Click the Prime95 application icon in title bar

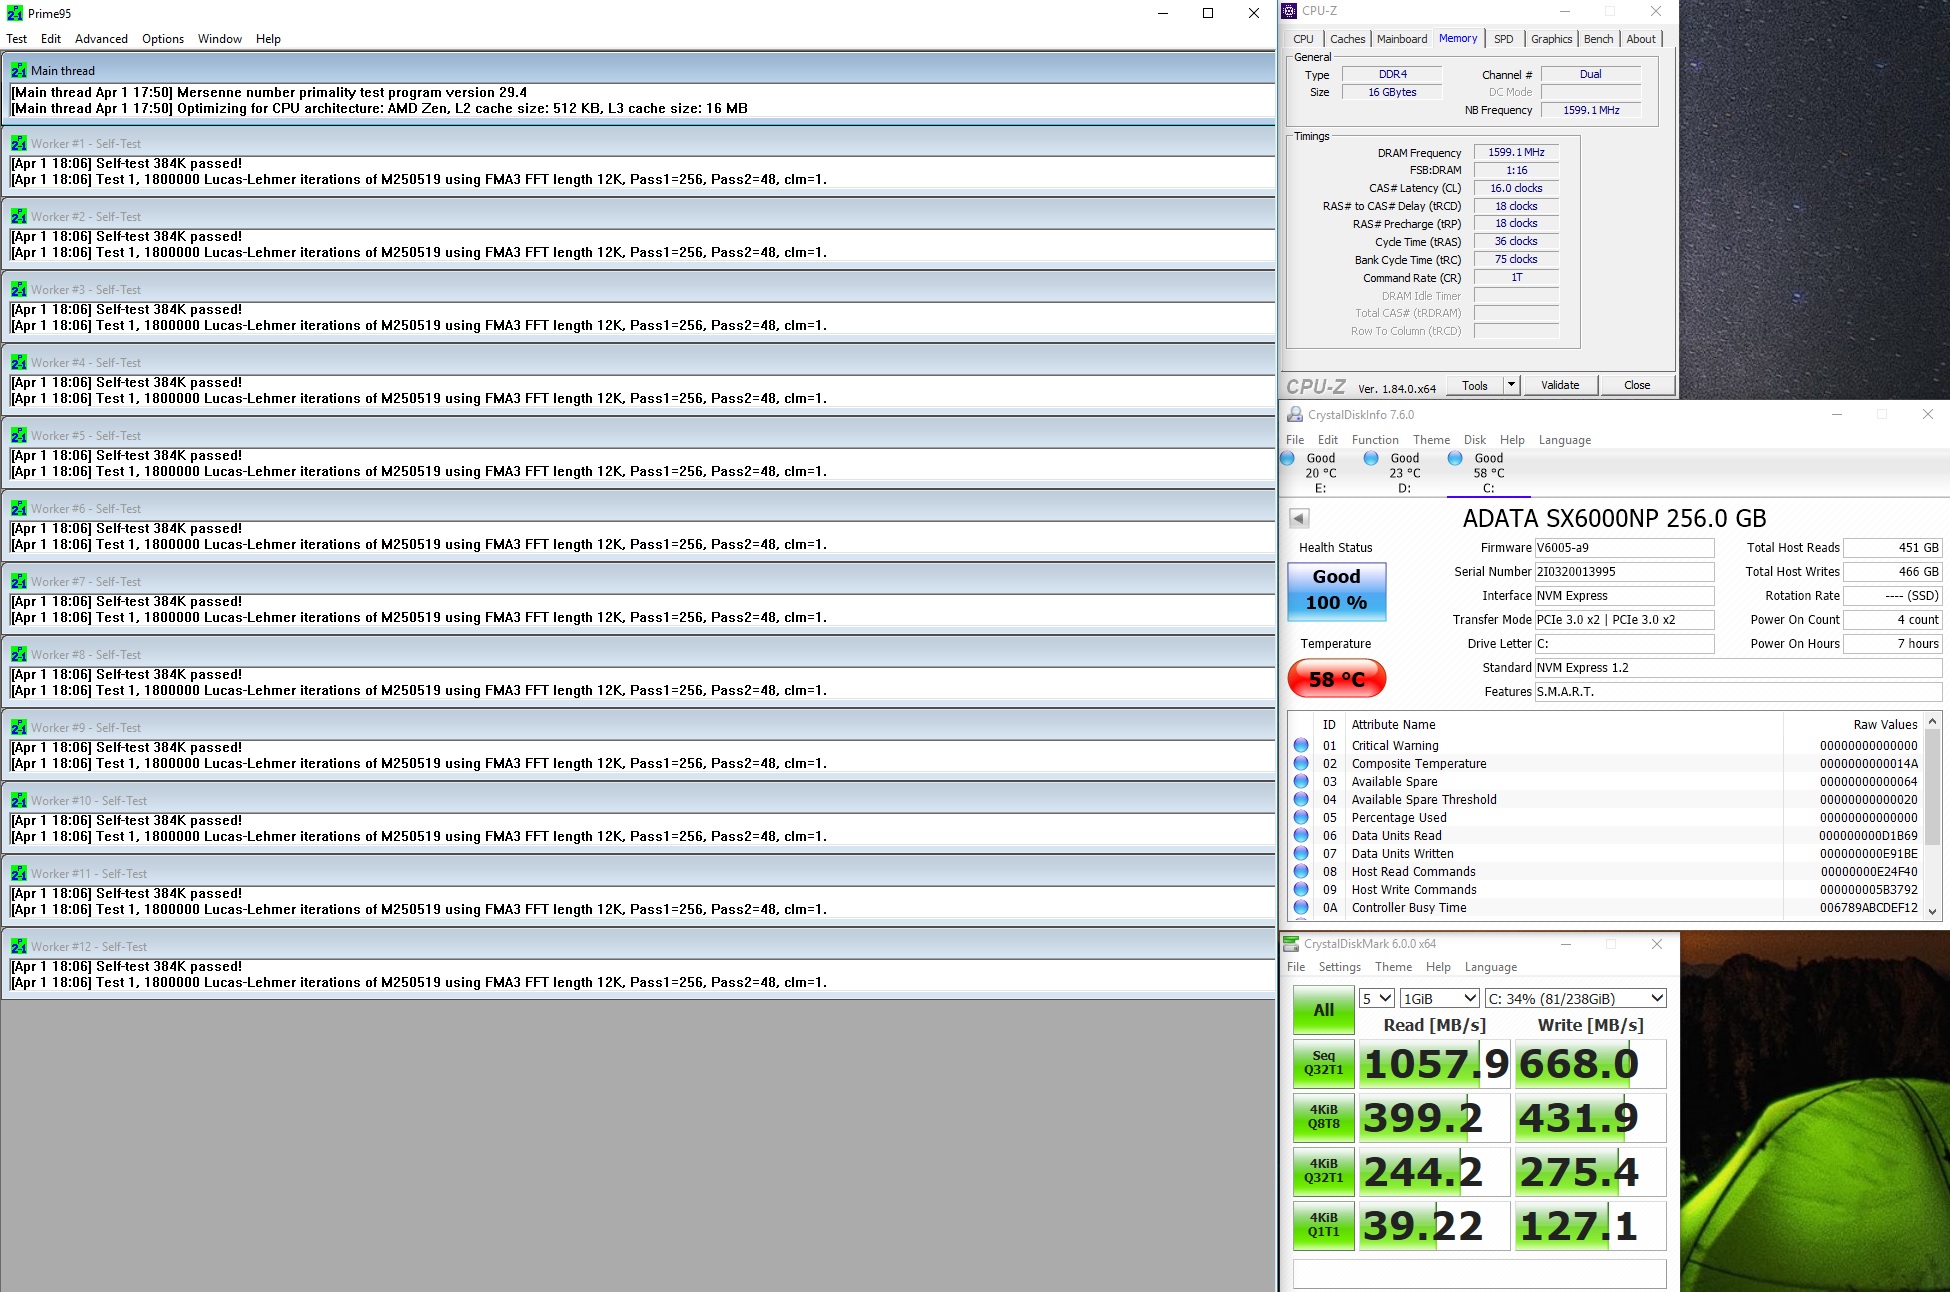click(x=15, y=13)
